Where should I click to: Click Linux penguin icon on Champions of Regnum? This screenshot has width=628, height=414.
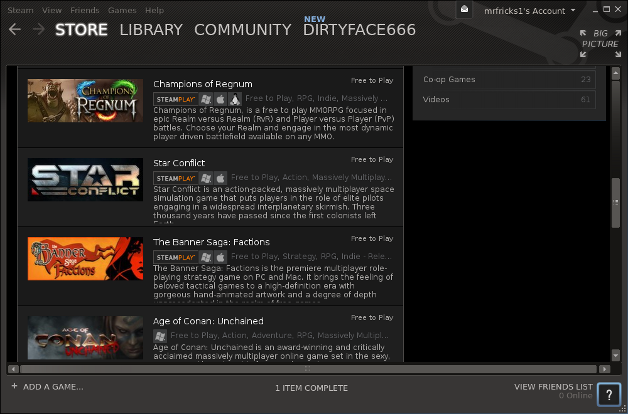tap(235, 99)
